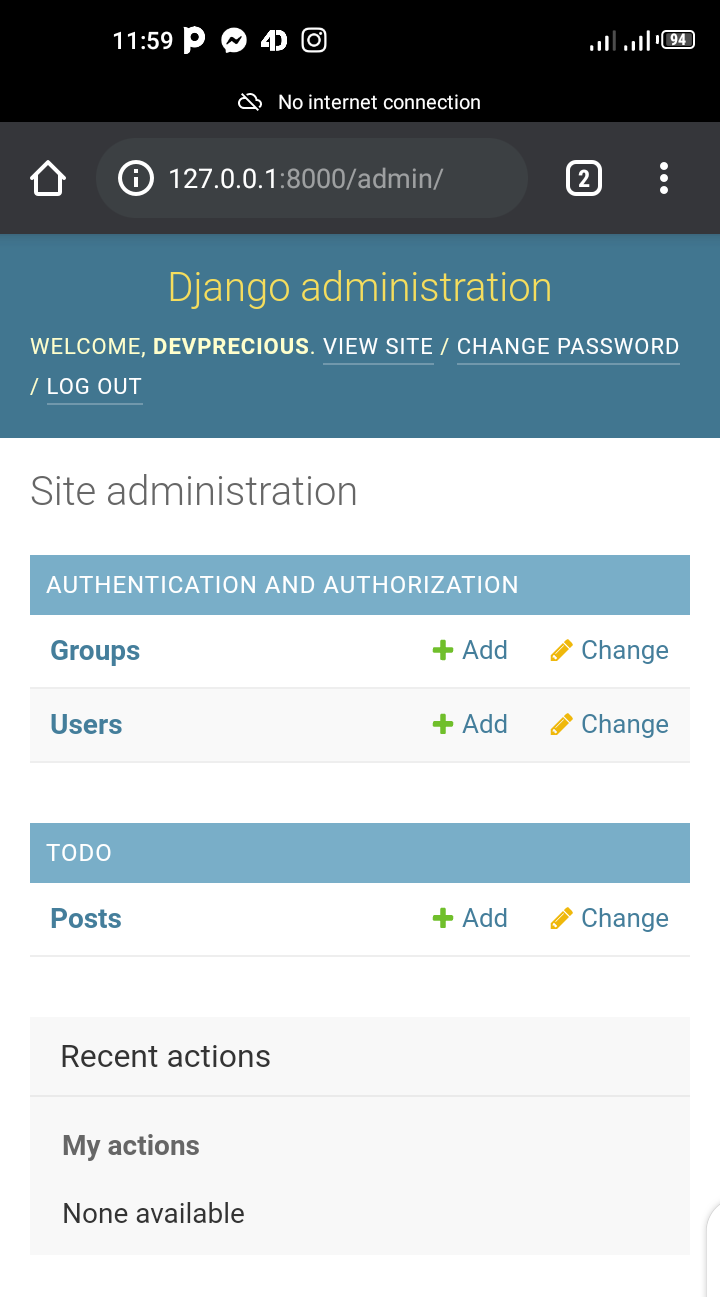Viewport: 720px width, 1297px height.
Task: Tap the P app notification icon
Action: 195,40
